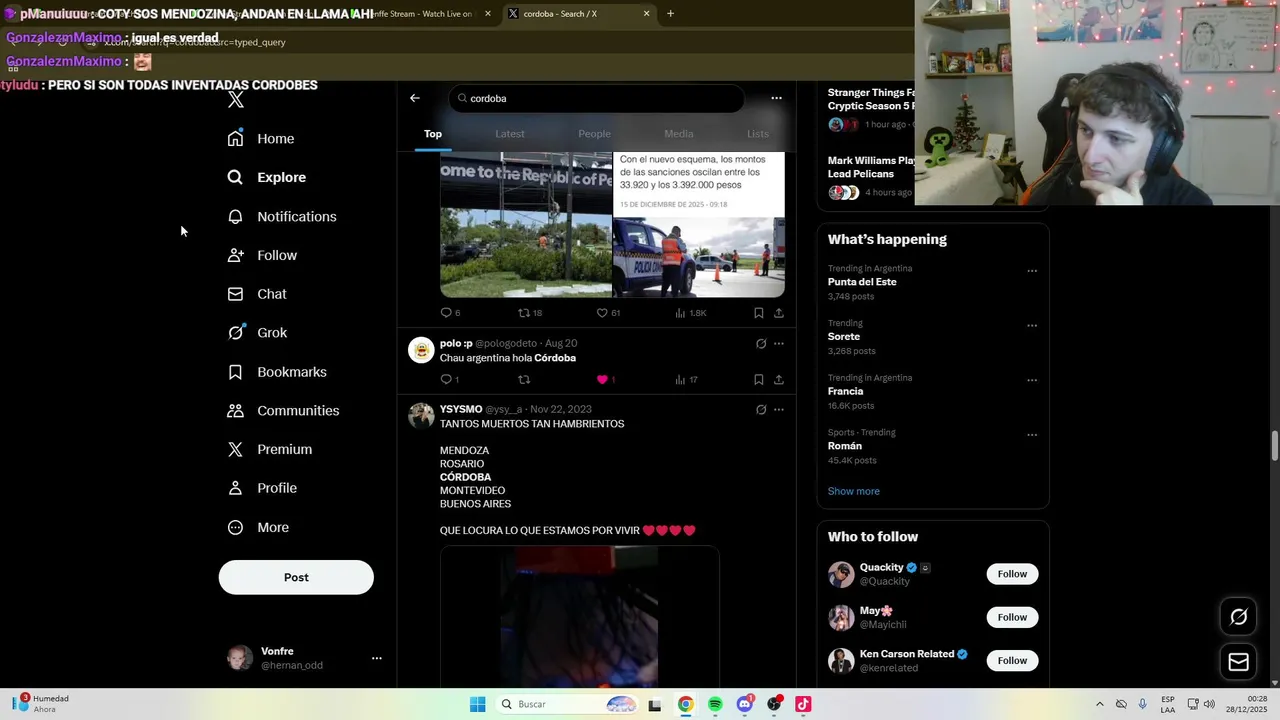The width and height of the screenshot is (1280, 720).
Task: Open Grok actions on YSYSMO post
Action: coord(761,410)
